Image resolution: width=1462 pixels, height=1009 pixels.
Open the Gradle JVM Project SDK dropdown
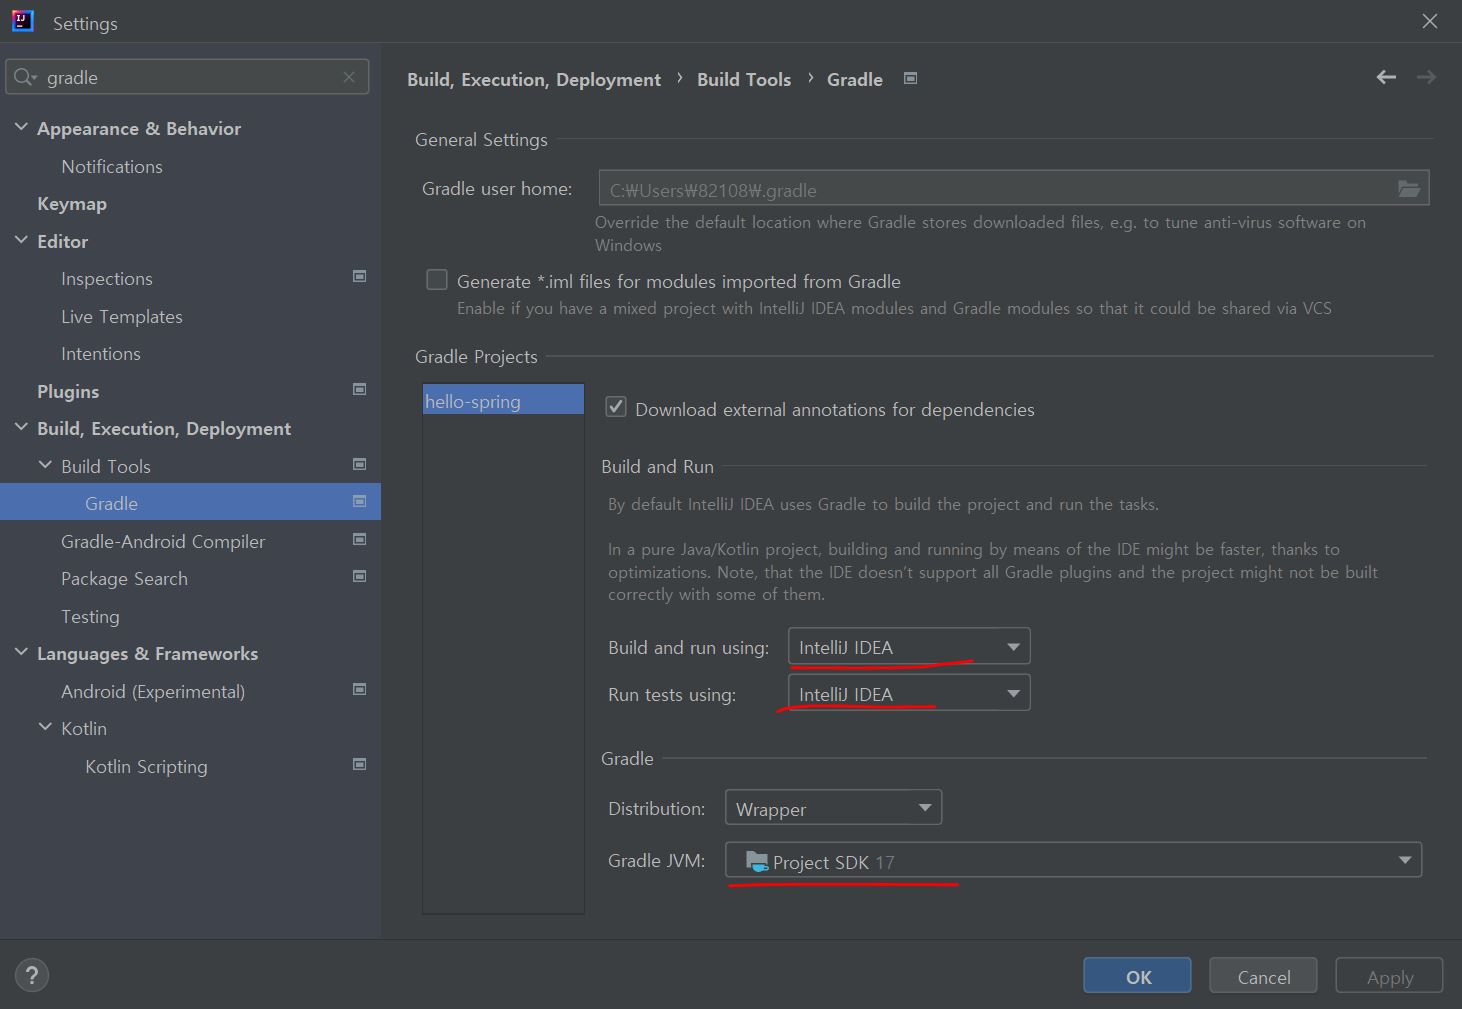tap(1073, 860)
